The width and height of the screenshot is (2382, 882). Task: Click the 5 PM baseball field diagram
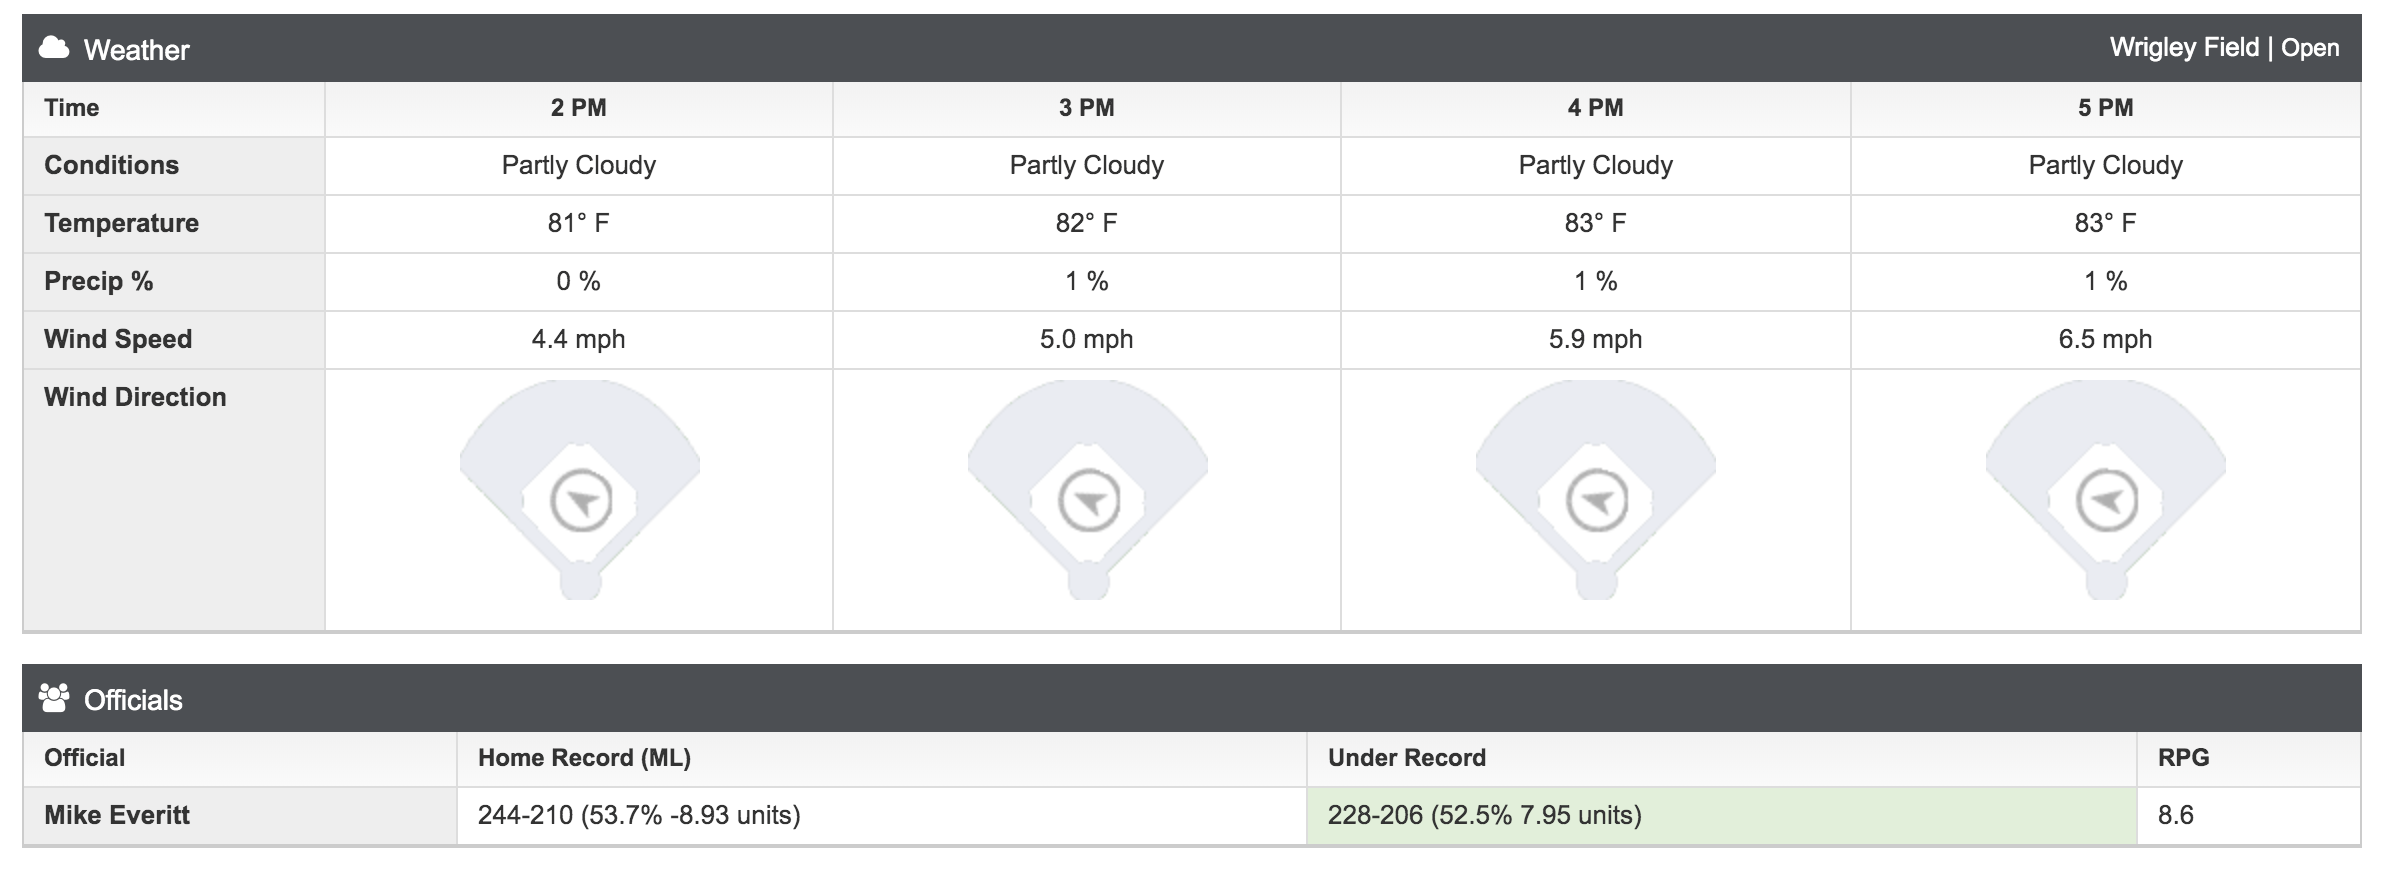click(x=2106, y=490)
